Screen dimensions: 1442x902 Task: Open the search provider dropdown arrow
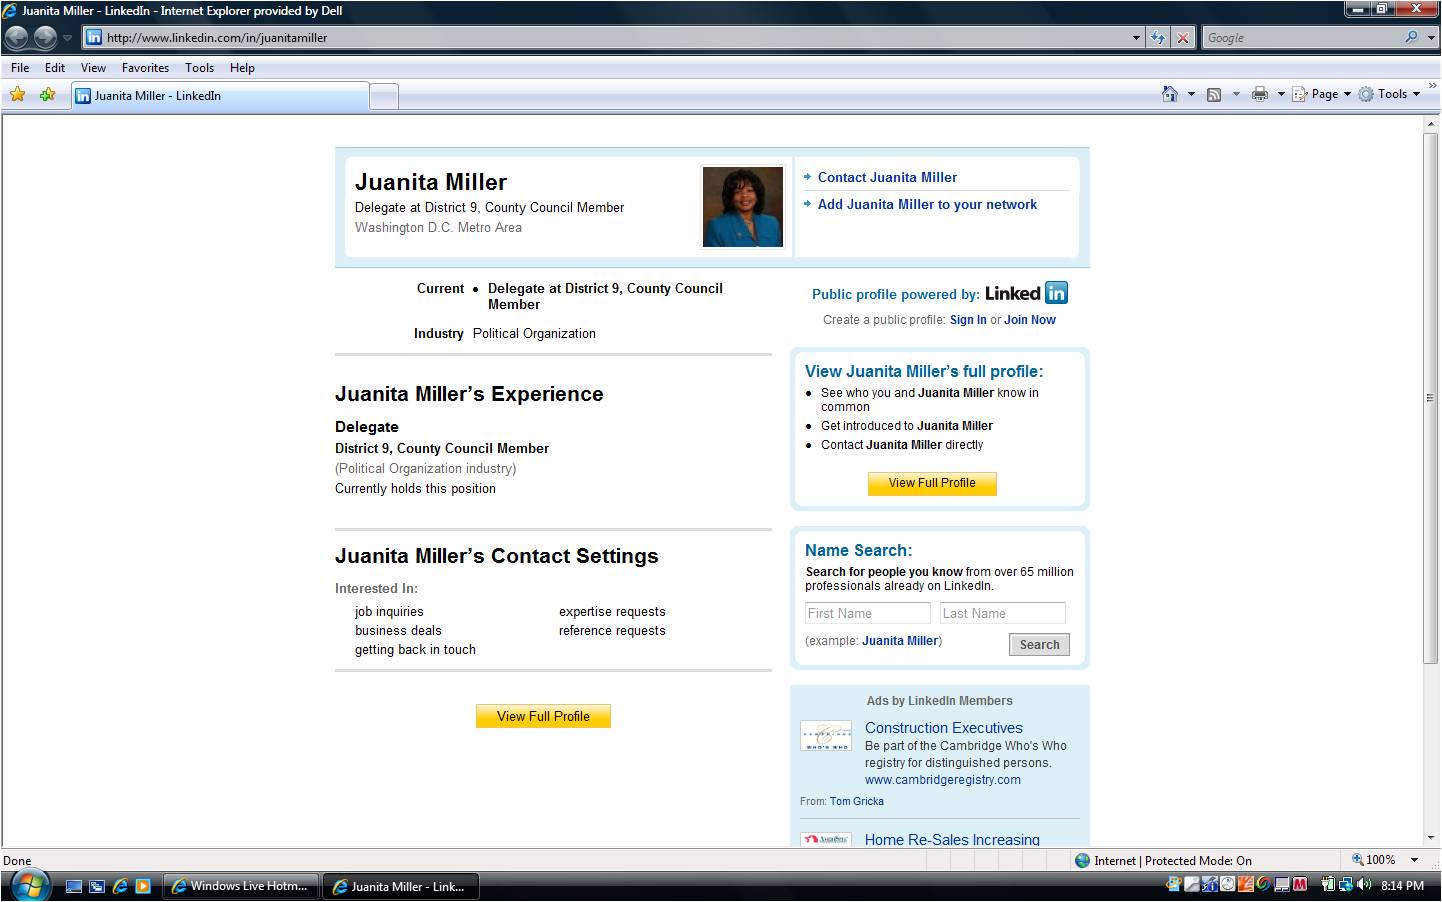click(1430, 38)
